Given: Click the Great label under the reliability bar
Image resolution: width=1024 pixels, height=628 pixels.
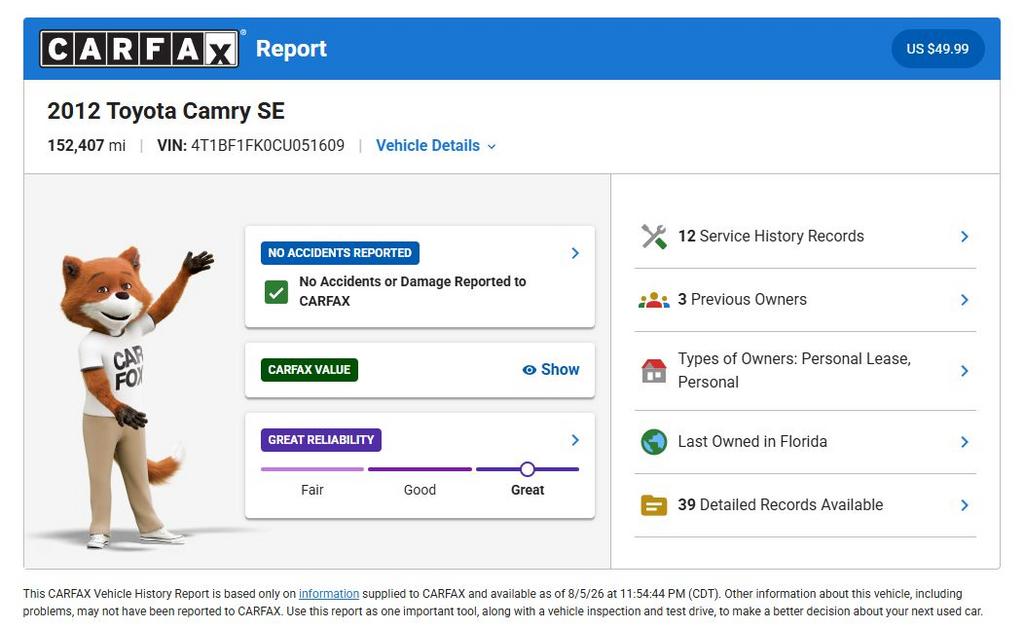Looking at the screenshot, I should tap(527, 490).
